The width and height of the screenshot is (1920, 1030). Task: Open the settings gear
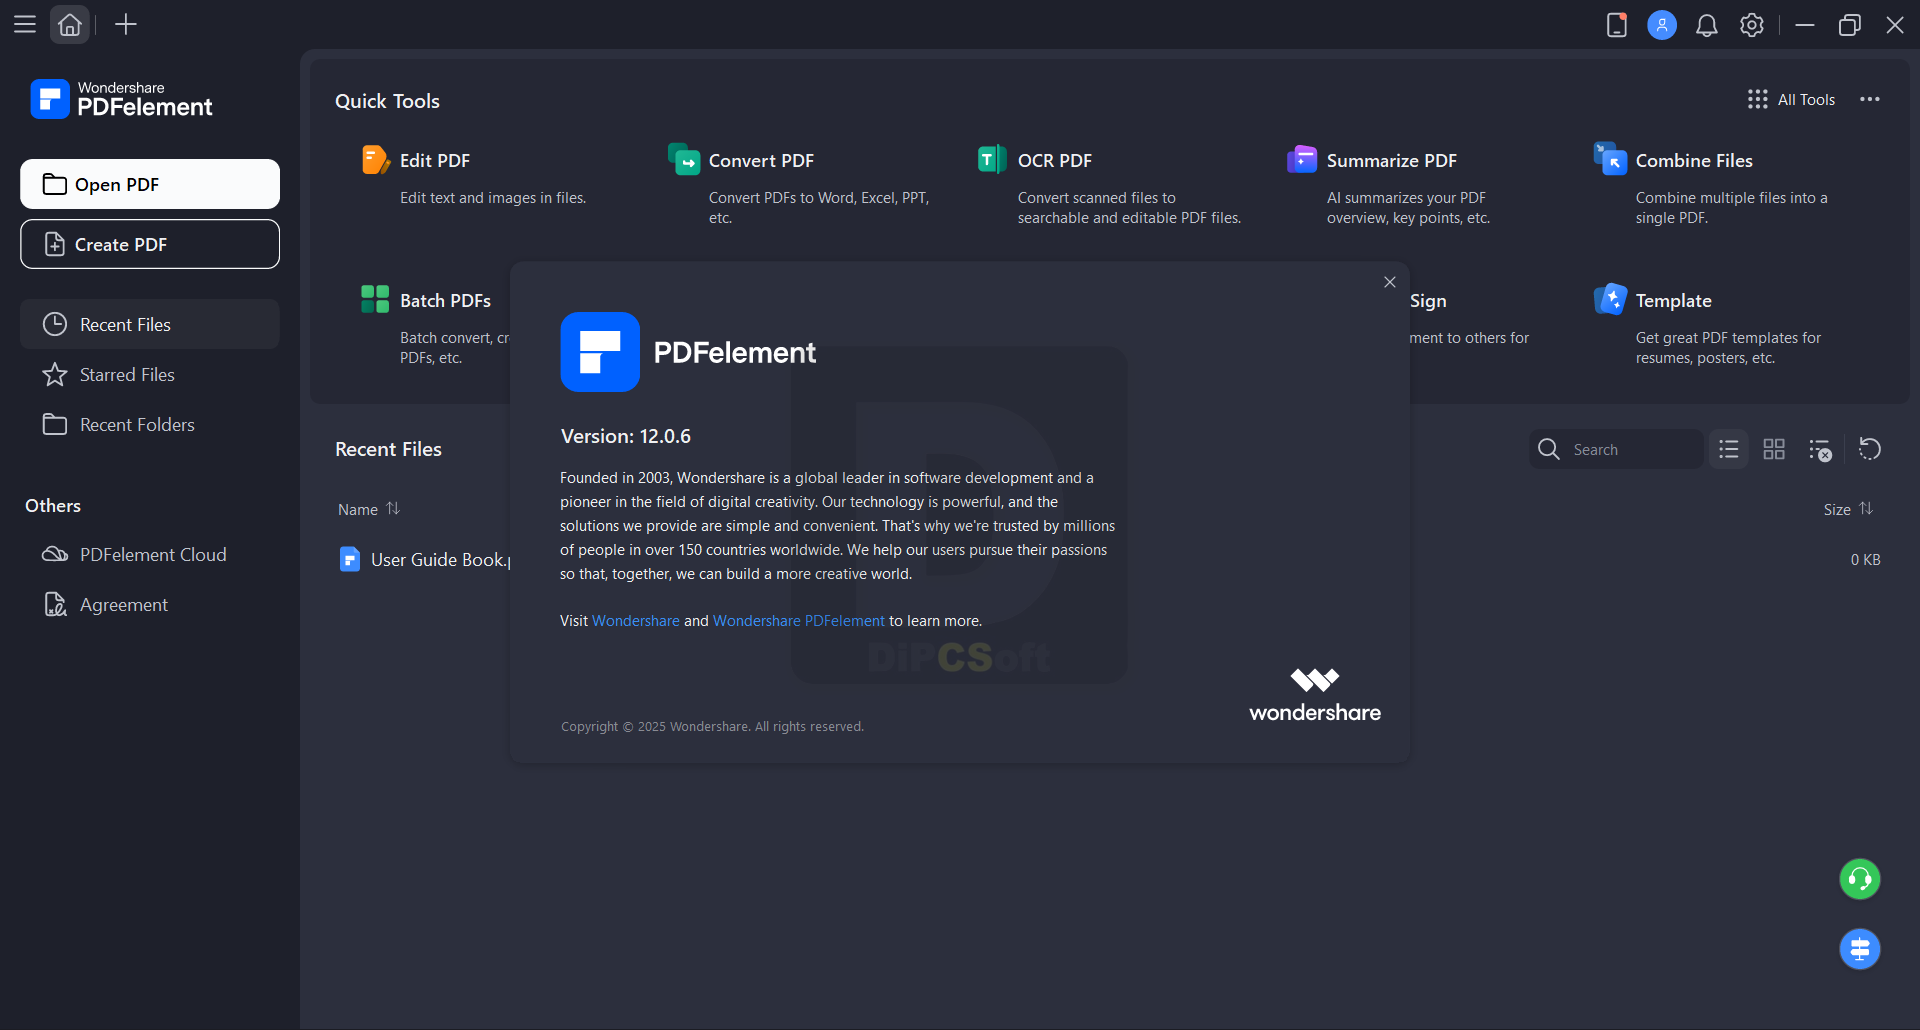click(x=1752, y=25)
